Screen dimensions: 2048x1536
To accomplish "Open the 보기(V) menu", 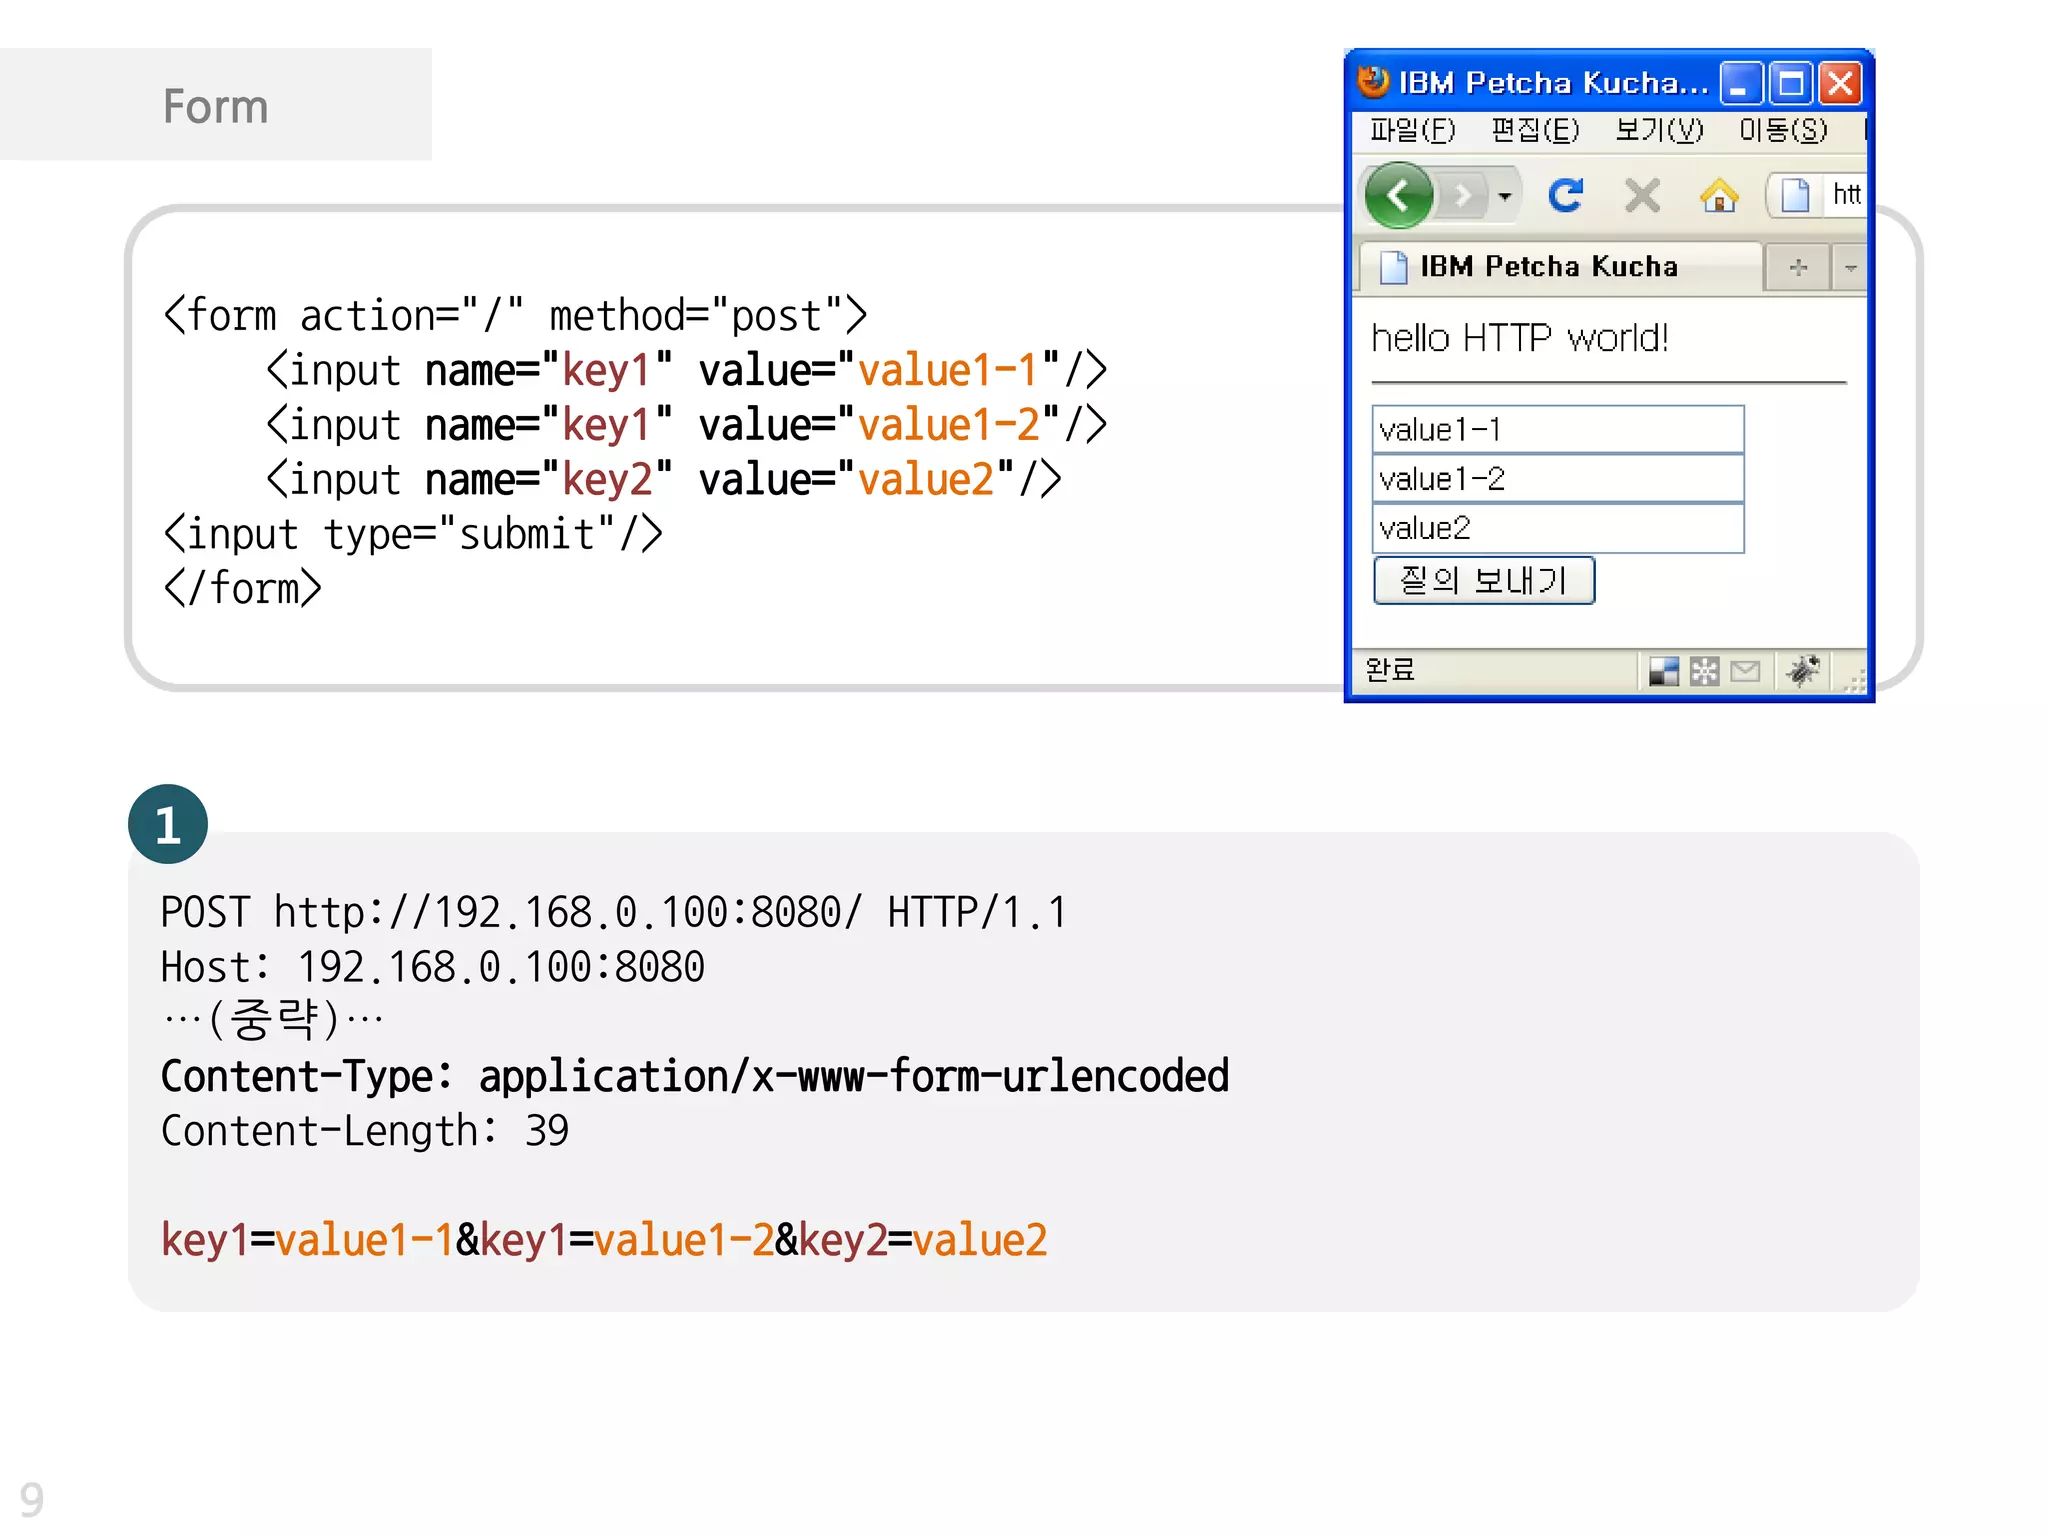I will [1659, 130].
